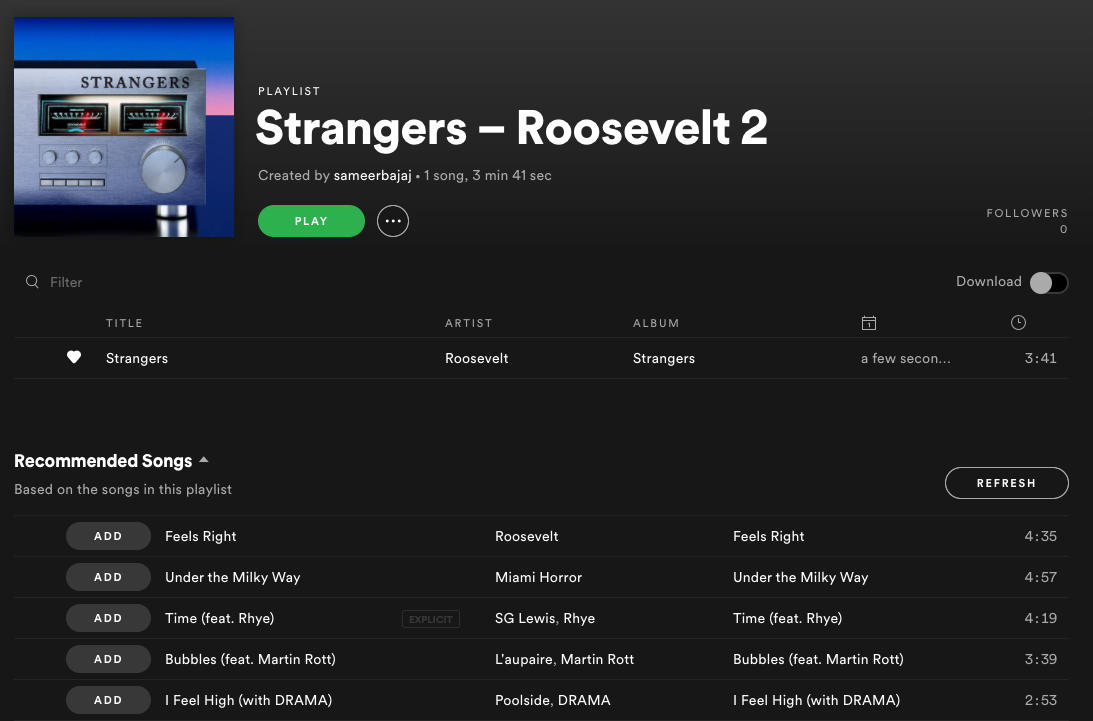This screenshot has width=1093, height=721.
Task: Click the search magnifier icon beside Filter
Action: (x=32, y=282)
